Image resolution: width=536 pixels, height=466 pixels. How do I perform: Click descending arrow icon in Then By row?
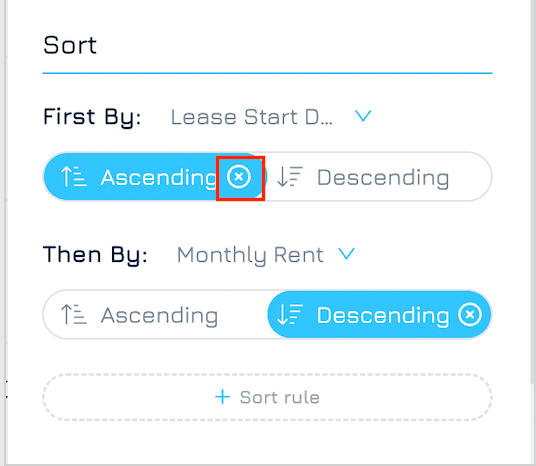pos(290,315)
